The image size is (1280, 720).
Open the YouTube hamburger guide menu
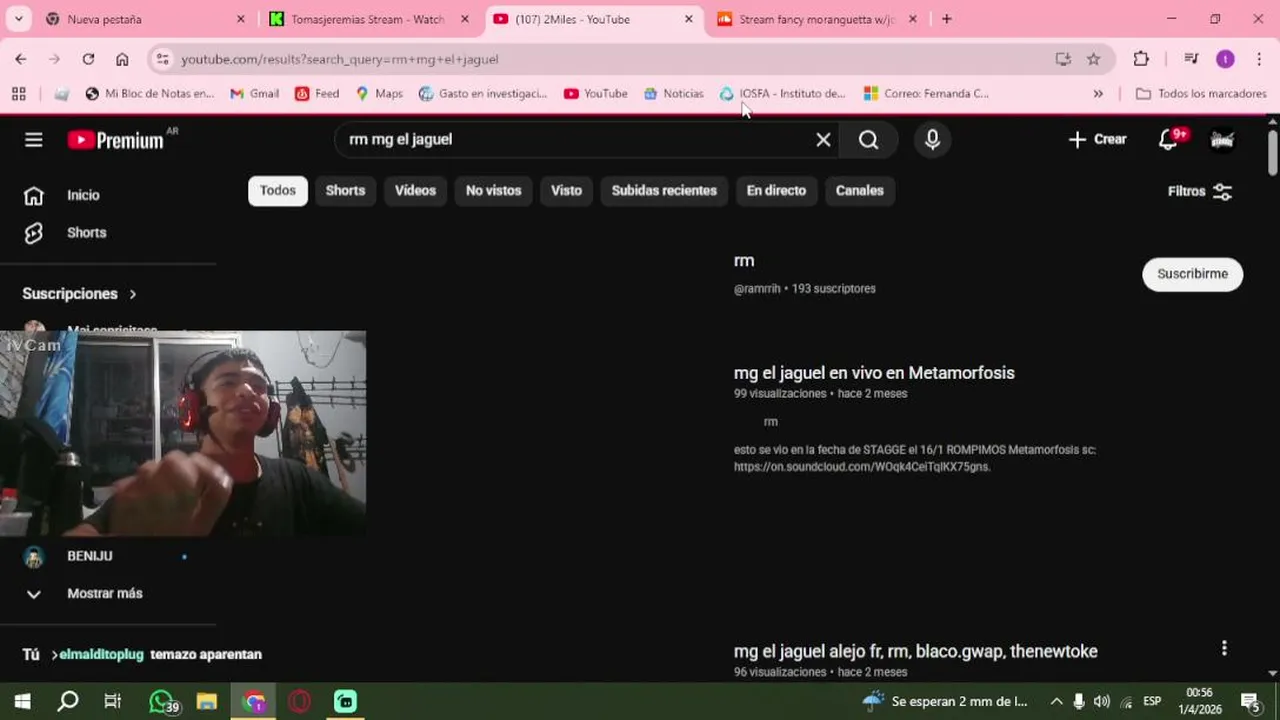pyautogui.click(x=34, y=140)
